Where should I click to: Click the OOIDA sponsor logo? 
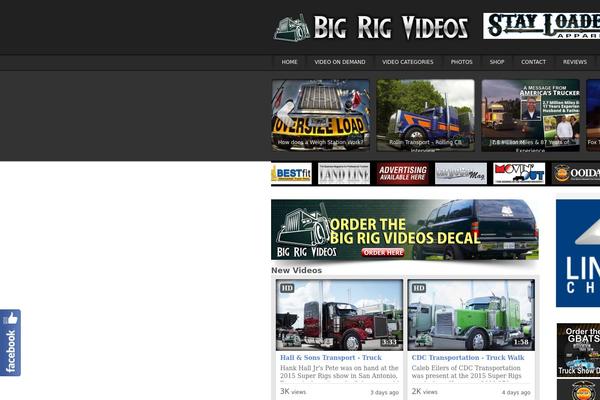coord(576,173)
